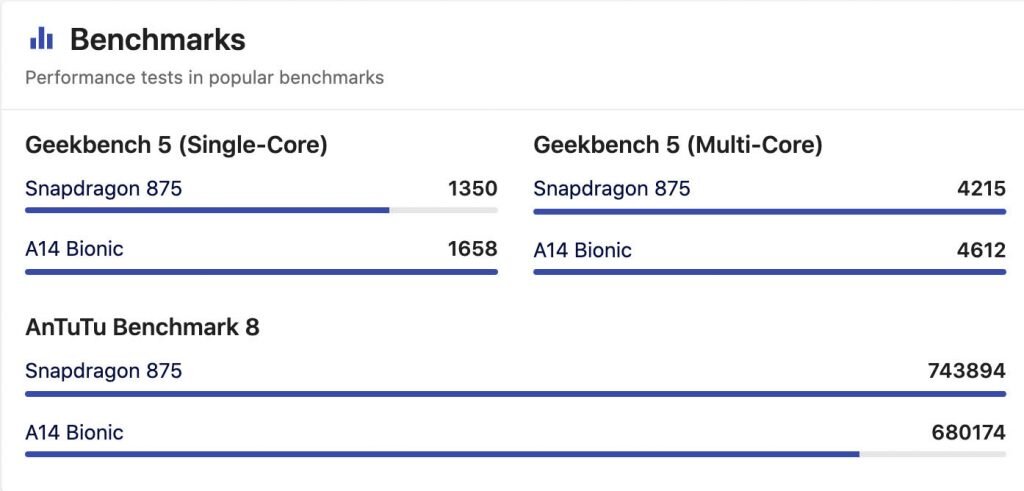The width and height of the screenshot is (1024, 491).
Task: Select A14 Bionic label under Single-Core
Action: click(74, 249)
